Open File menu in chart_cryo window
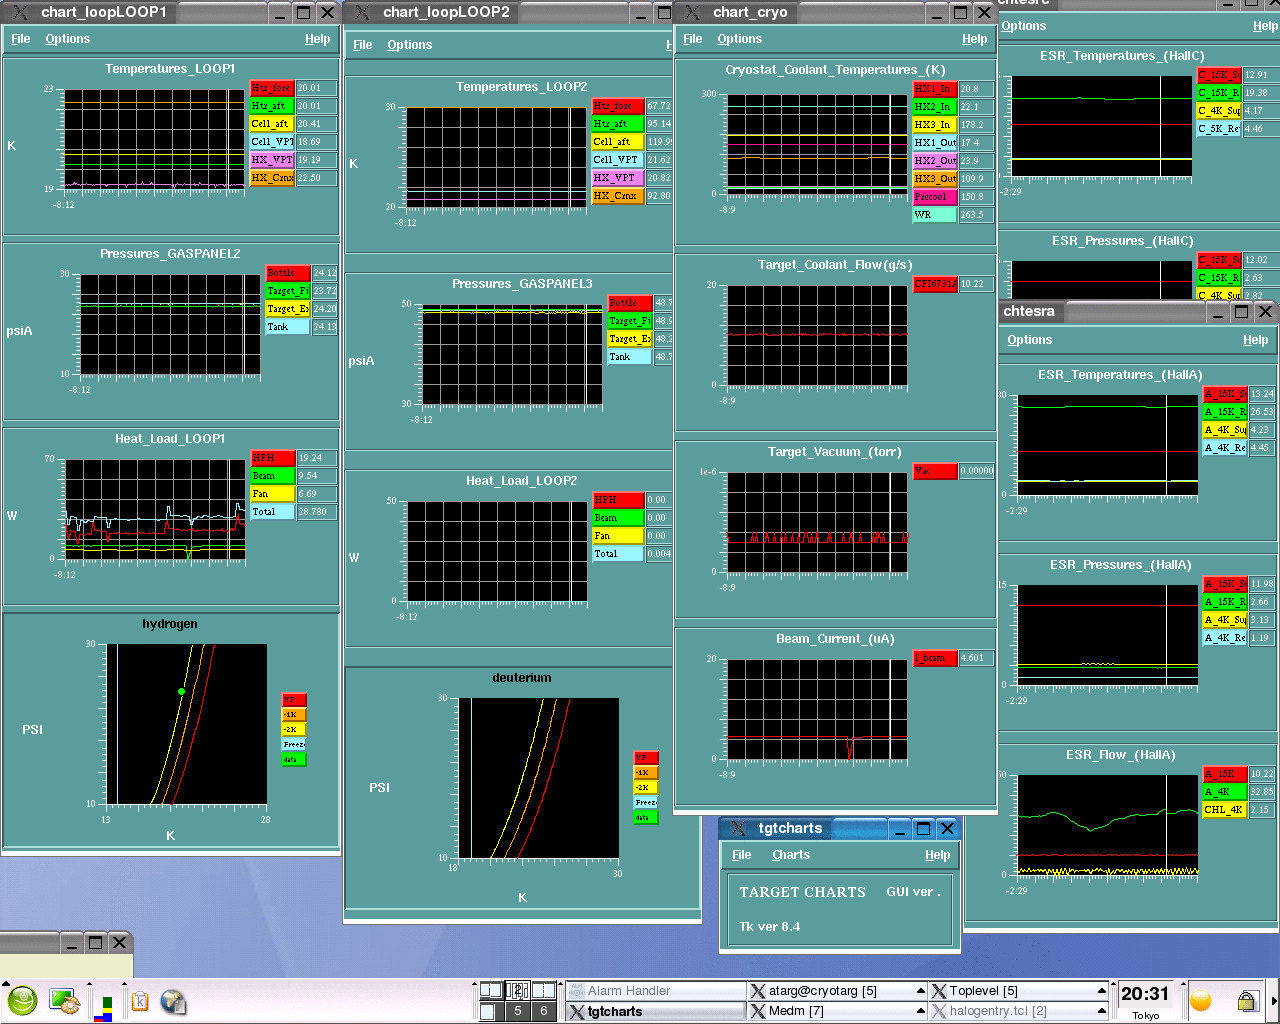Image resolution: width=1280 pixels, height=1024 pixels. click(x=693, y=39)
